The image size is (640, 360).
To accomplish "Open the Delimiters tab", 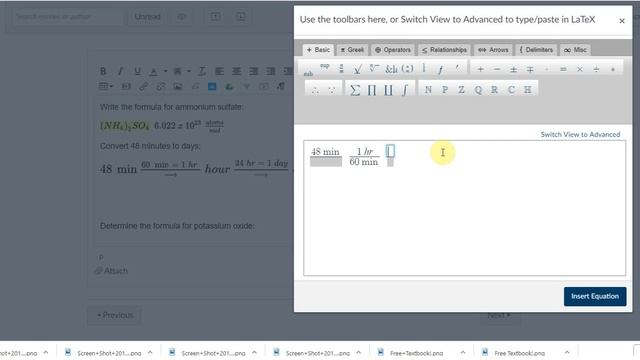I will point(536,50).
